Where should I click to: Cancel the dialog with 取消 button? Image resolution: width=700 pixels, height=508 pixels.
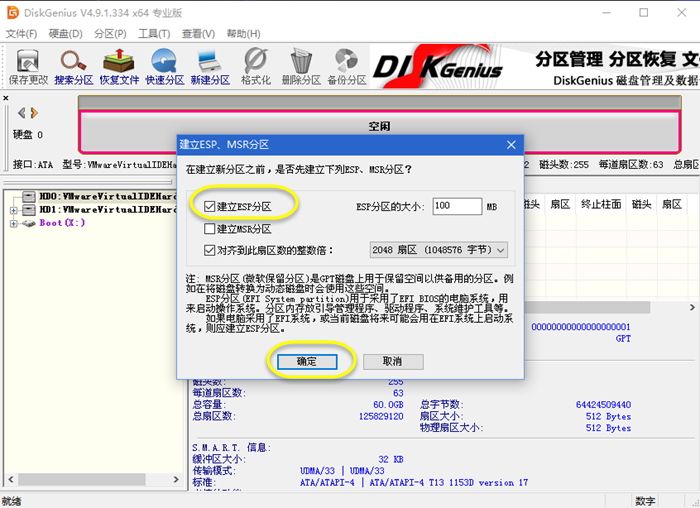(393, 362)
